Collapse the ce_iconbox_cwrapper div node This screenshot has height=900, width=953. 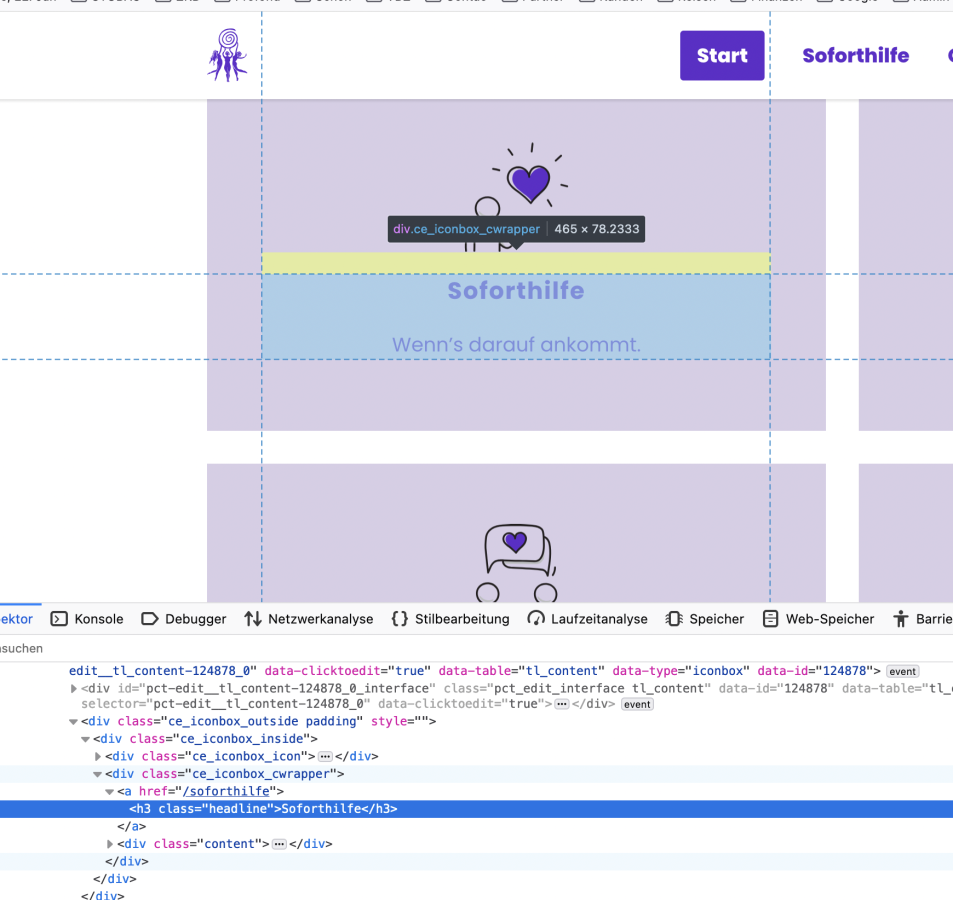98,774
